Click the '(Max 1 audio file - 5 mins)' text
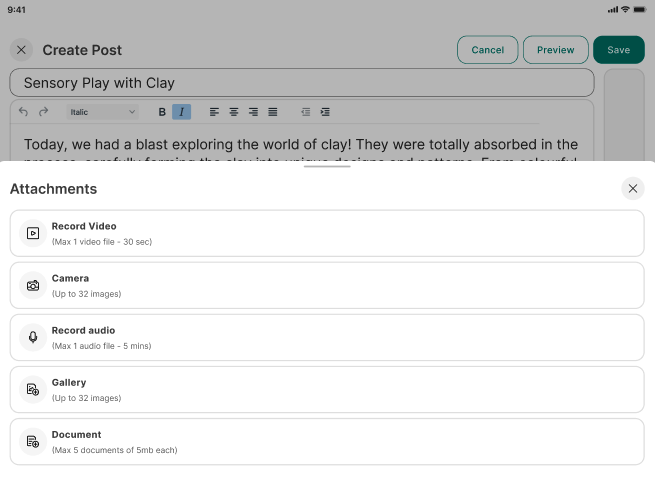 102,346
